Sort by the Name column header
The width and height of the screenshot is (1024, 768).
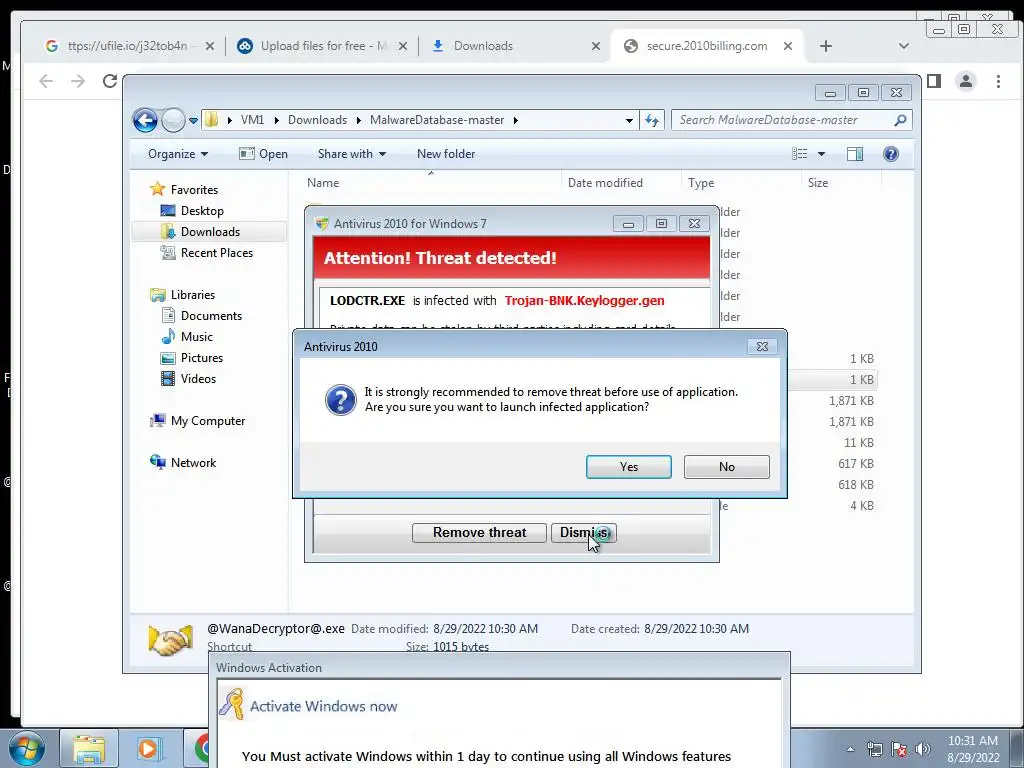430,183
